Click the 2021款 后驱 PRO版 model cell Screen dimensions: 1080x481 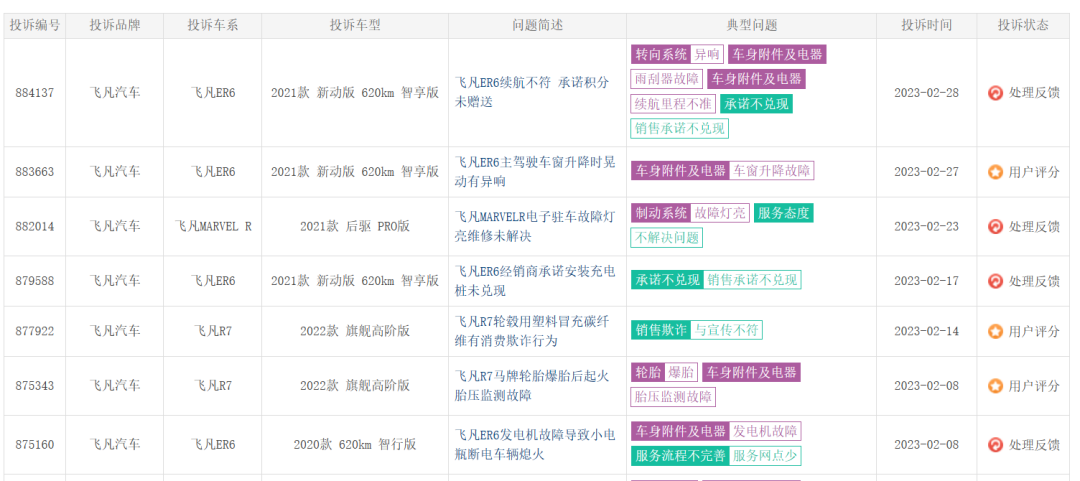coord(355,227)
